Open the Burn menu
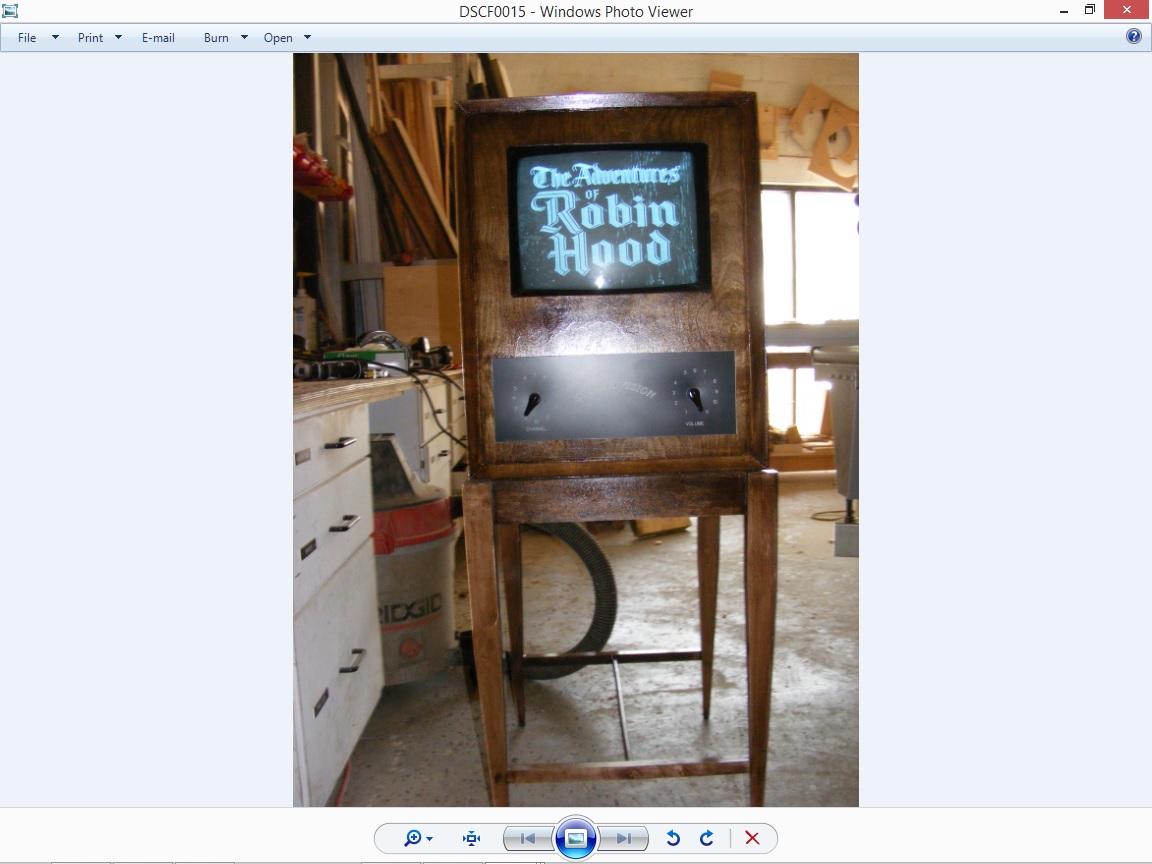Viewport: 1152px width, 864px height. click(x=216, y=37)
